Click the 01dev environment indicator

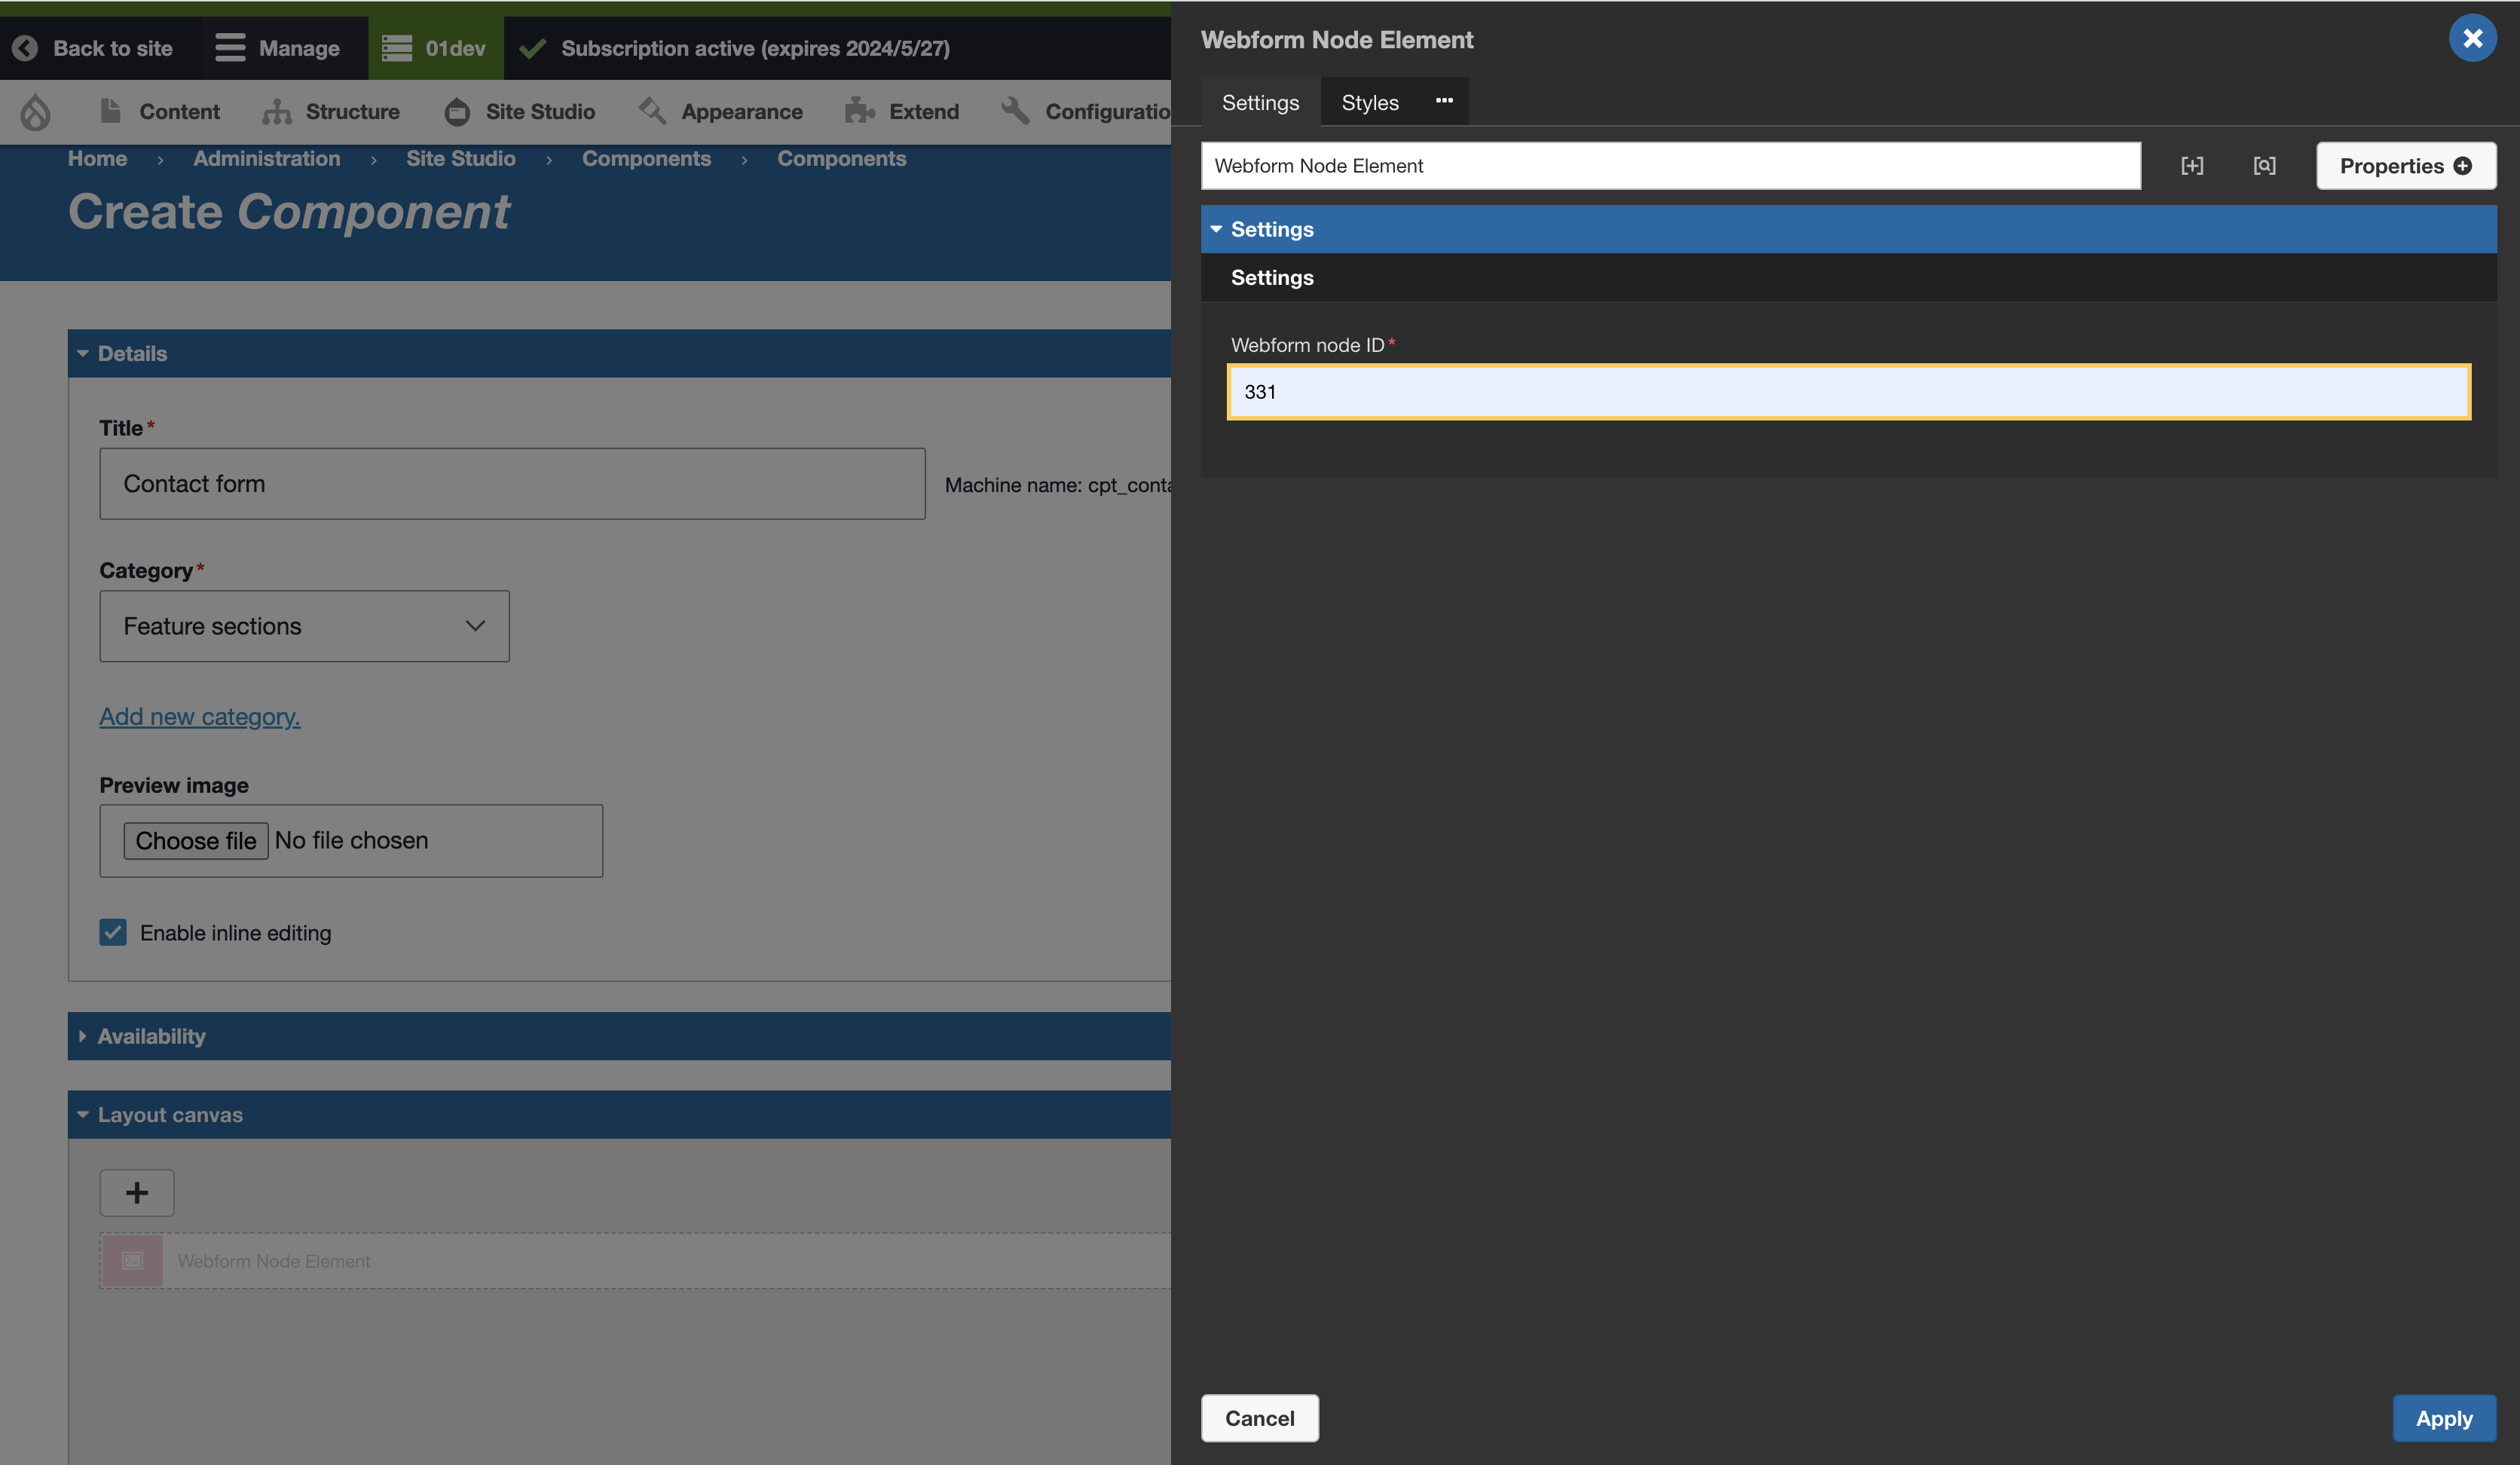(436, 48)
